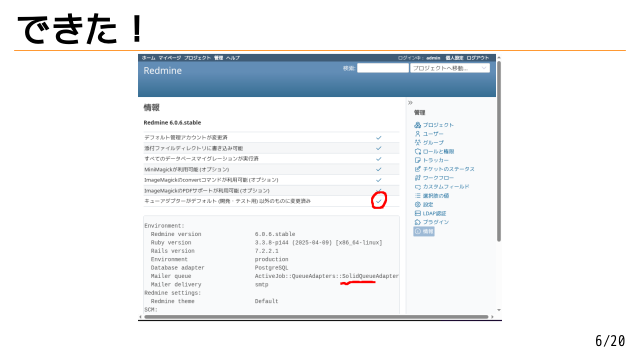Click the checkmark for キューアダプター row

[x=379, y=201]
